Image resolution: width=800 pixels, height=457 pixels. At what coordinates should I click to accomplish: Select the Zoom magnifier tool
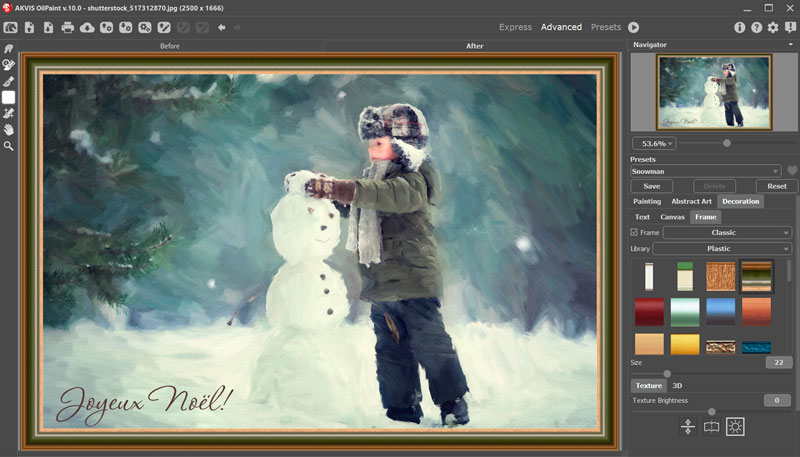coord(9,146)
